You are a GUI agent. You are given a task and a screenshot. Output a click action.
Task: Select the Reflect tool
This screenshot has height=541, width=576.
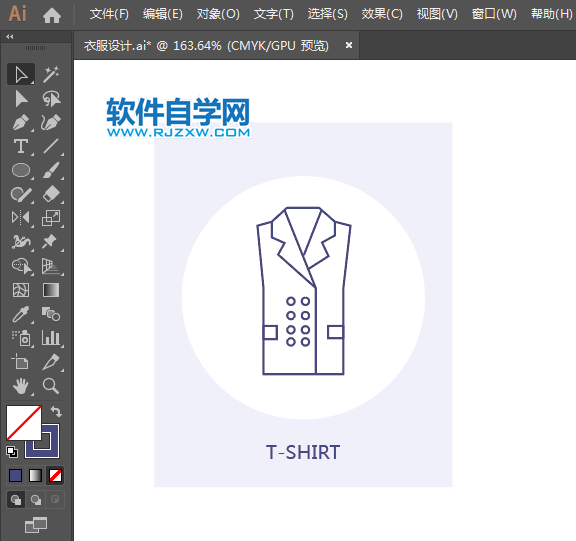coord(21,218)
